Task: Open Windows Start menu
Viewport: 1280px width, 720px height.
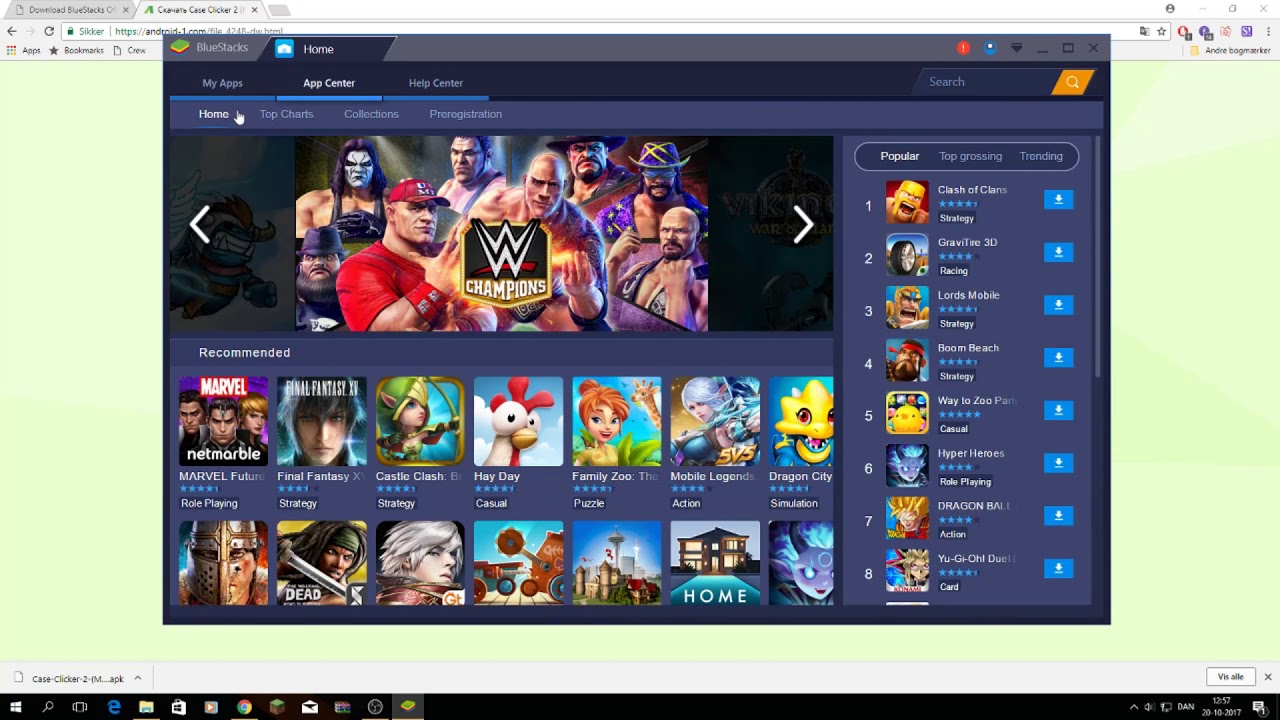Action: pos(15,707)
